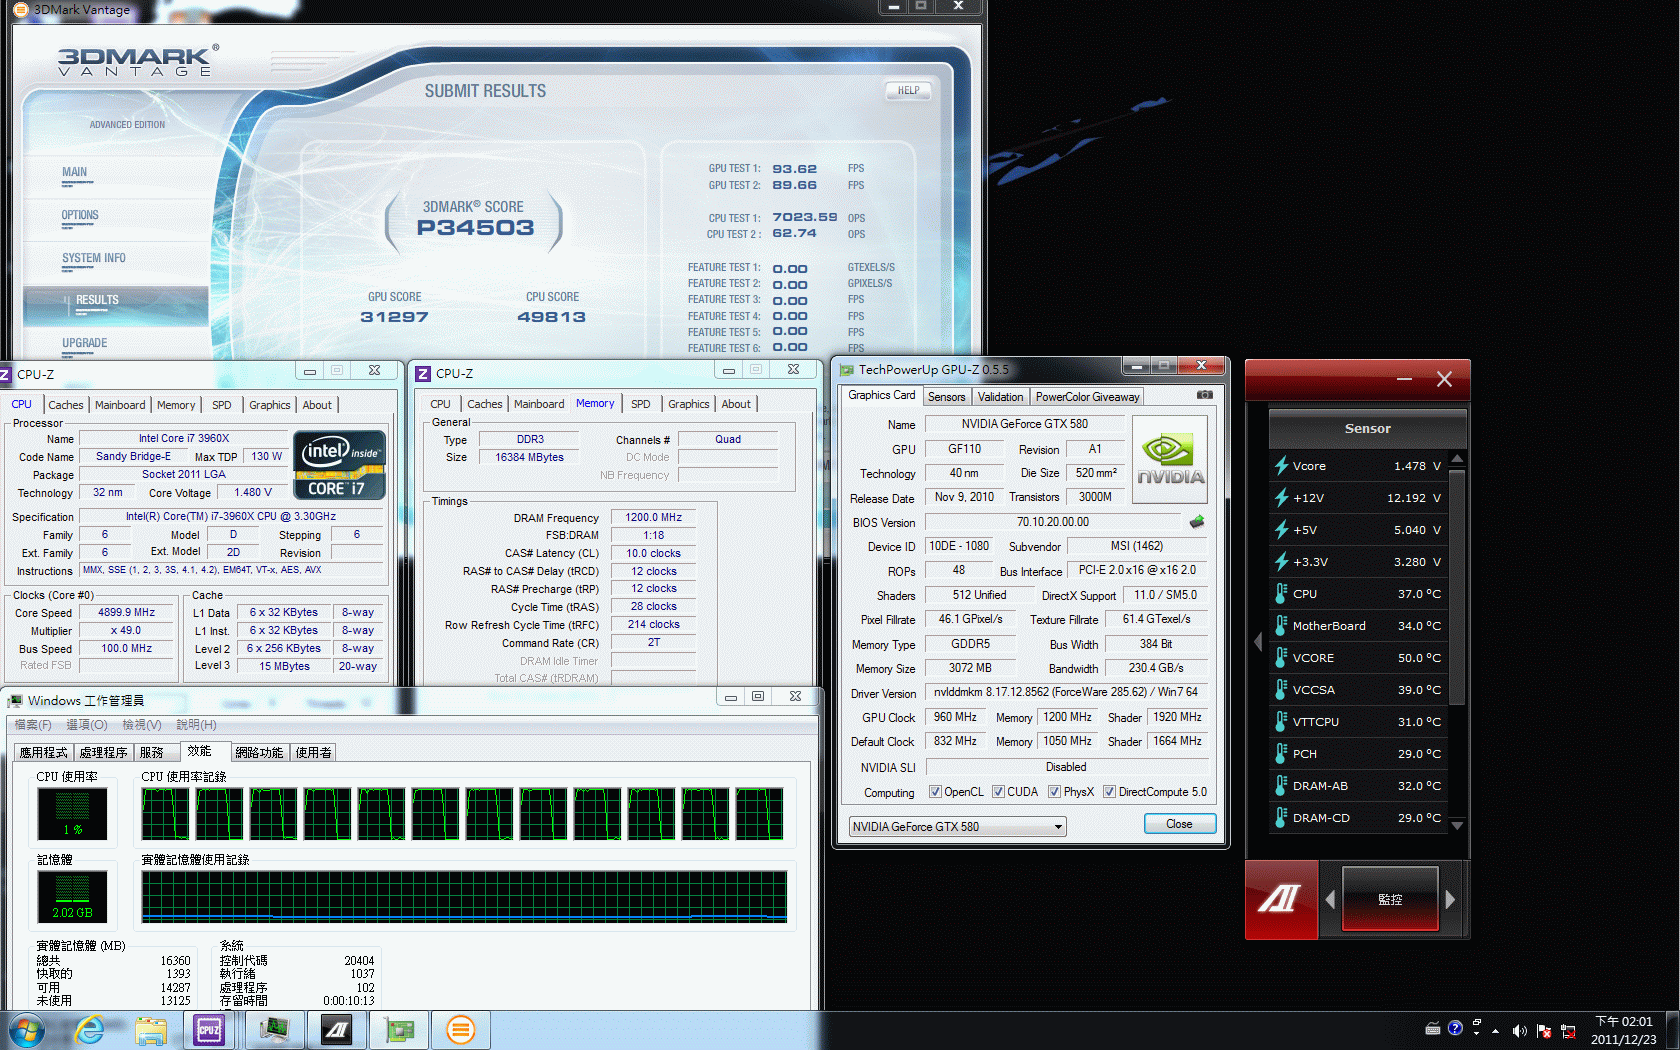The height and width of the screenshot is (1050, 1680).
Task: Open 檔案(F) menu in Task Manager
Action: (33, 725)
